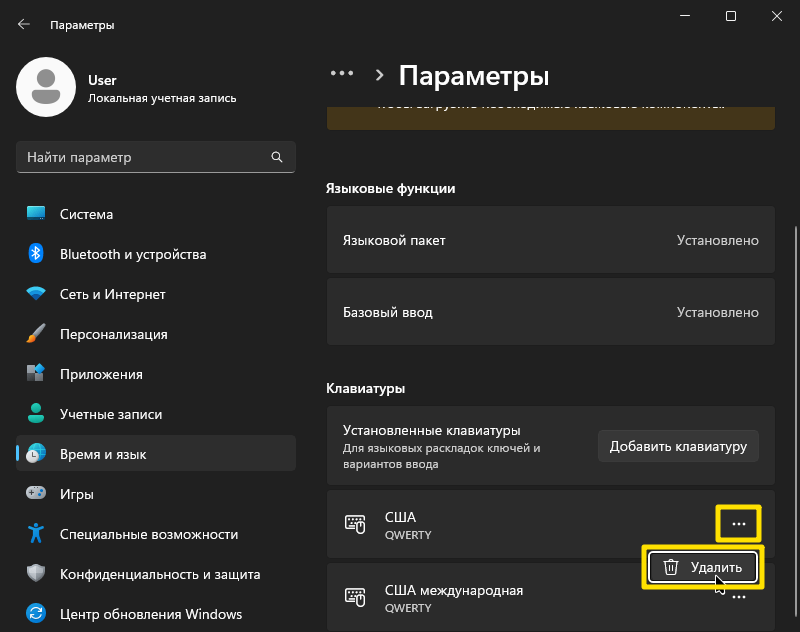The width and height of the screenshot is (800, 632).
Task: Click the back arrow in title bar
Action: point(24,24)
